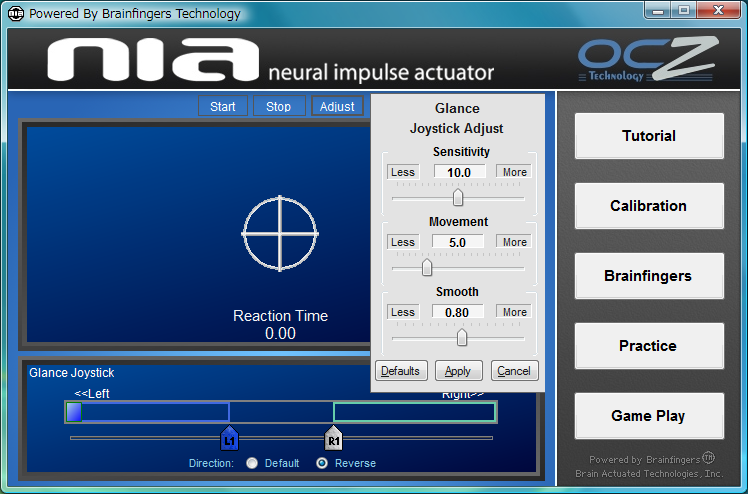Click the Adjust button
The height and width of the screenshot is (494, 748).
pyautogui.click(x=337, y=106)
